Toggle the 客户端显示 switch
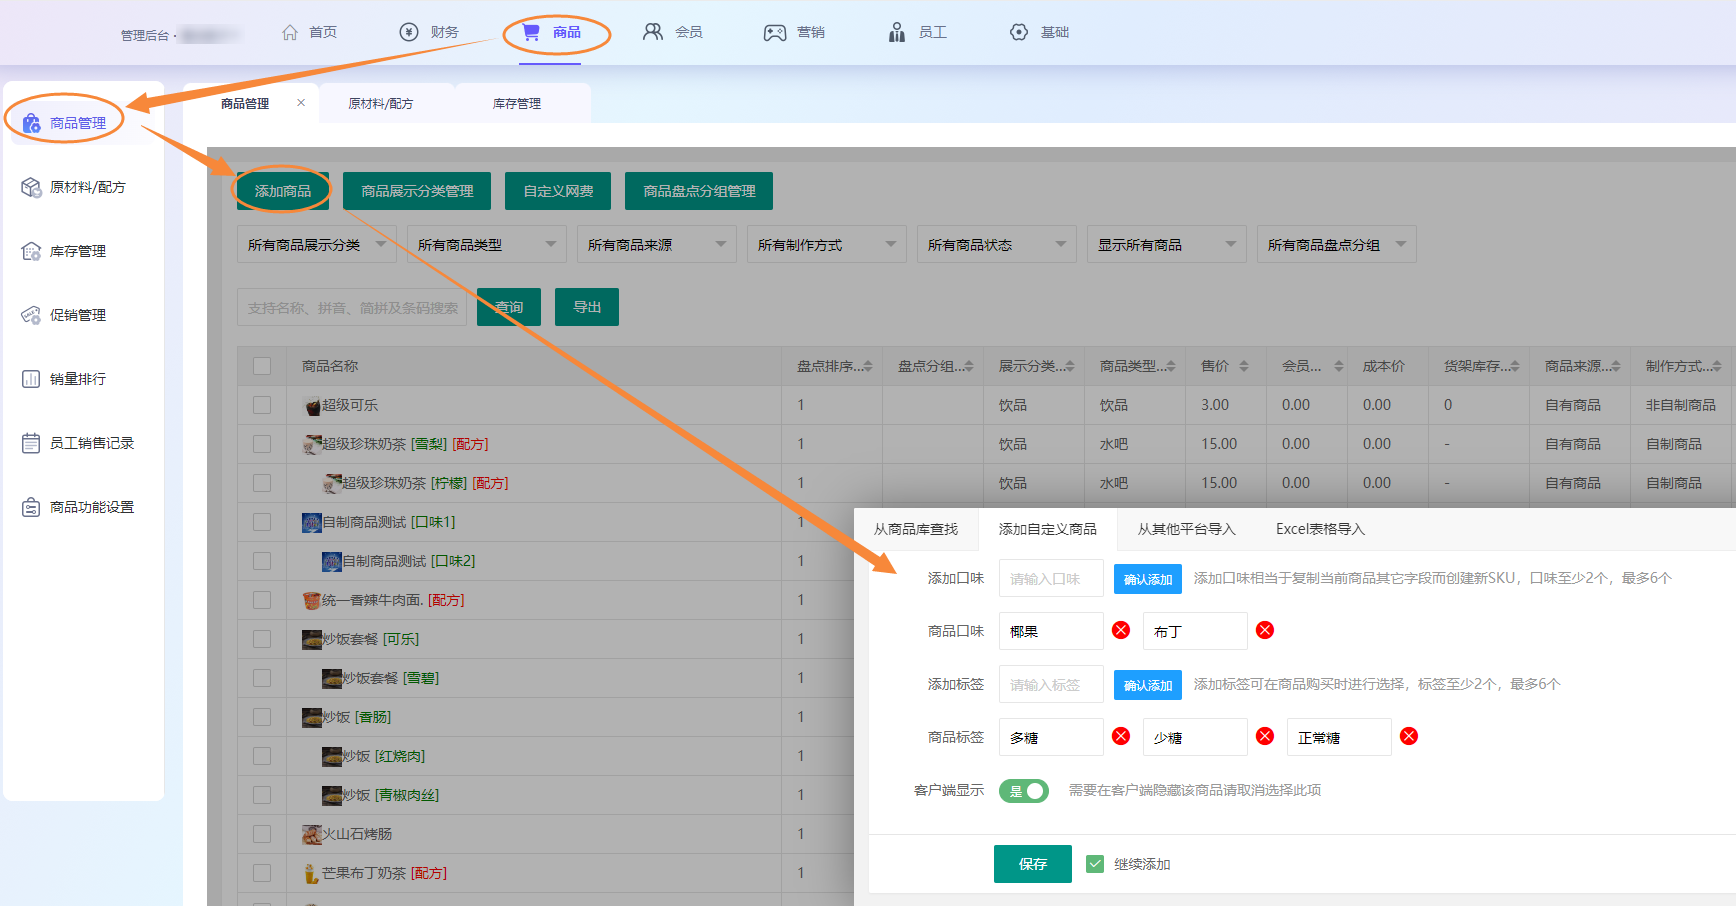 pyautogui.click(x=1023, y=791)
